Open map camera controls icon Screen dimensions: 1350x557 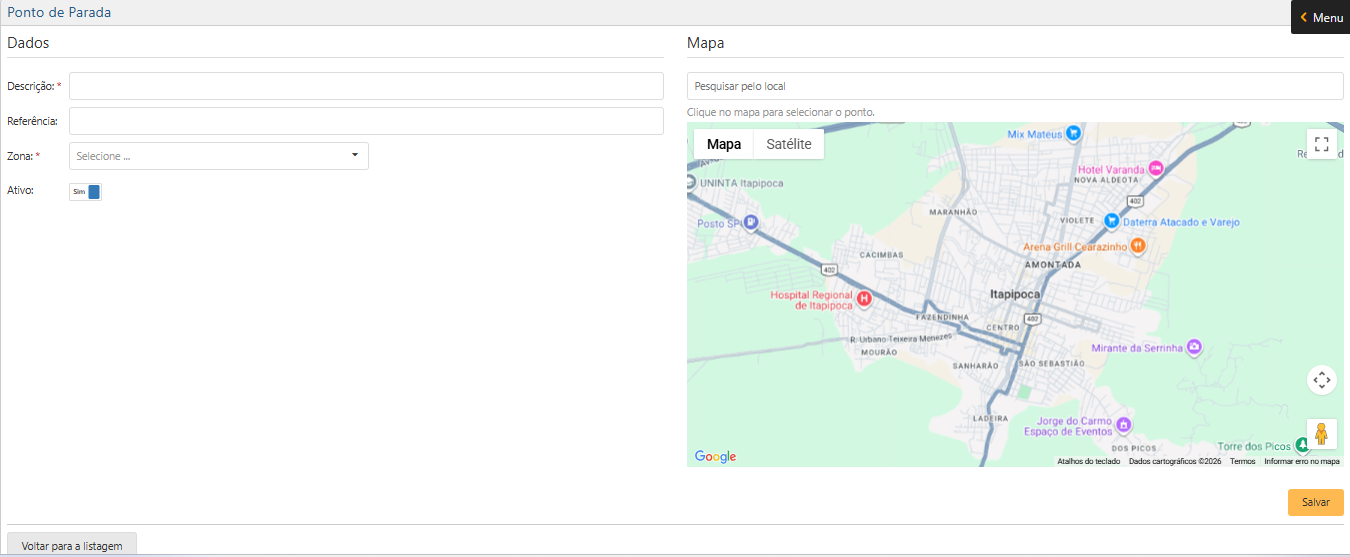point(1321,380)
